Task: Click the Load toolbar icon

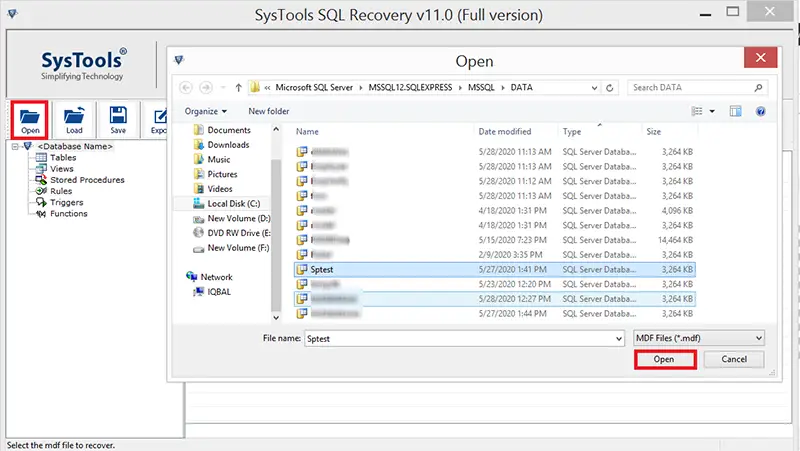Action: coord(74,120)
